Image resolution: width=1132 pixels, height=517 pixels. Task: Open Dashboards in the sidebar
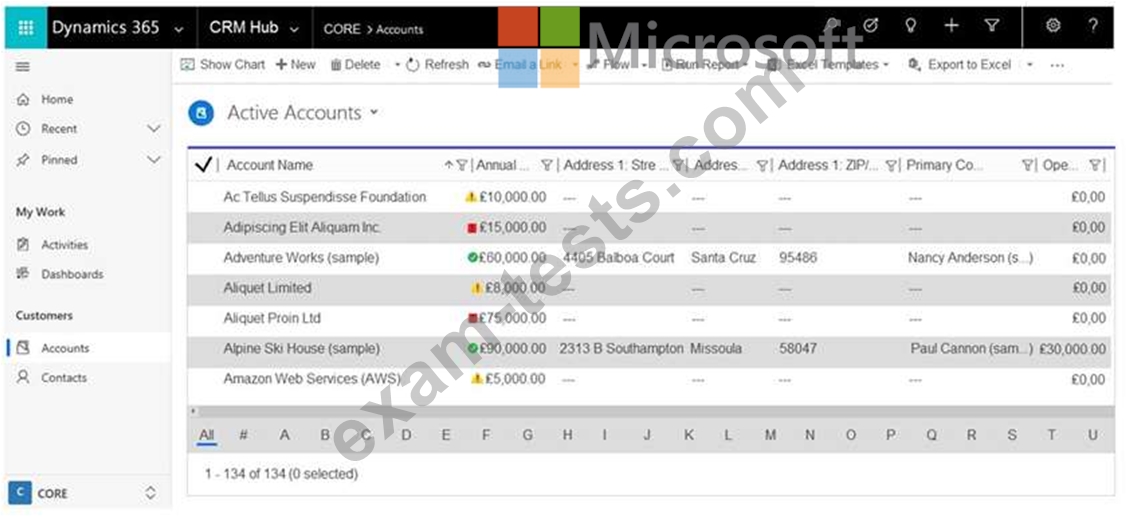(x=71, y=274)
